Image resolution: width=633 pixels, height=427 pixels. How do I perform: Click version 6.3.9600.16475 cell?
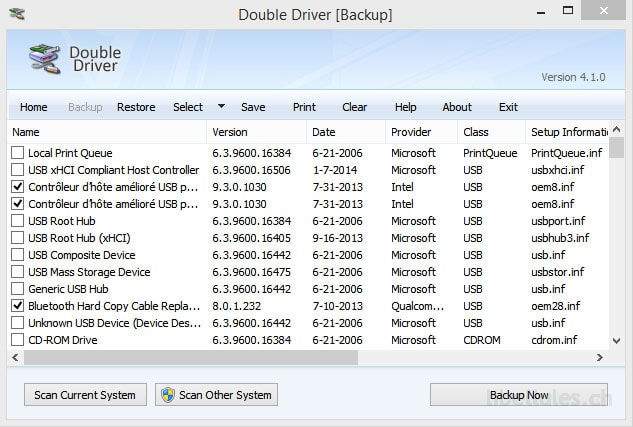(x=252, y=272)
